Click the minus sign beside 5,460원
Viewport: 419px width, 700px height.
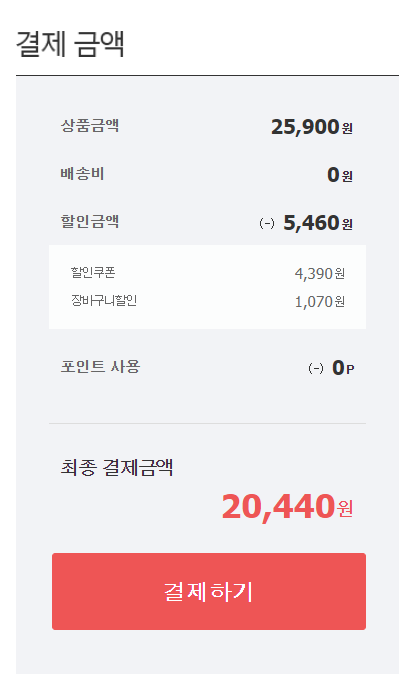point(267,223)
